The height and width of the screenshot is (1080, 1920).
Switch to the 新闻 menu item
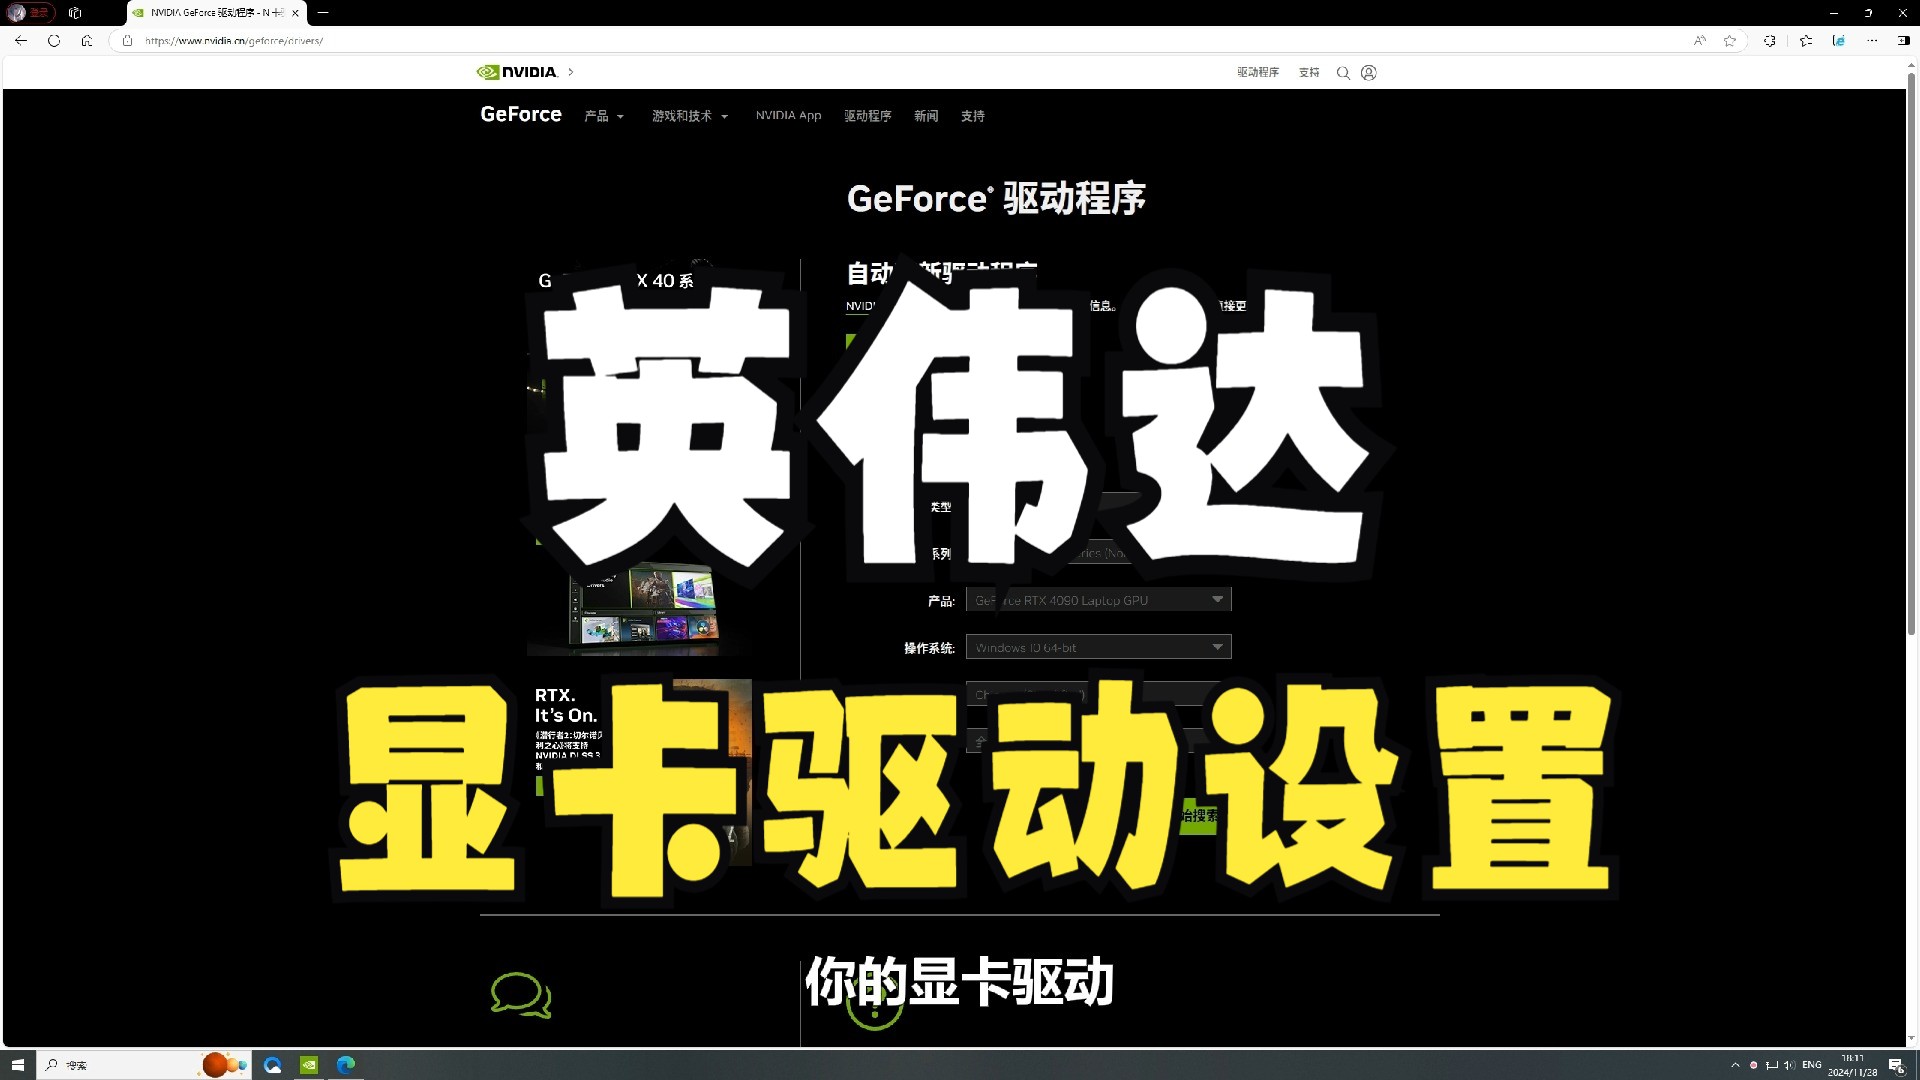[x=925, y=116]
